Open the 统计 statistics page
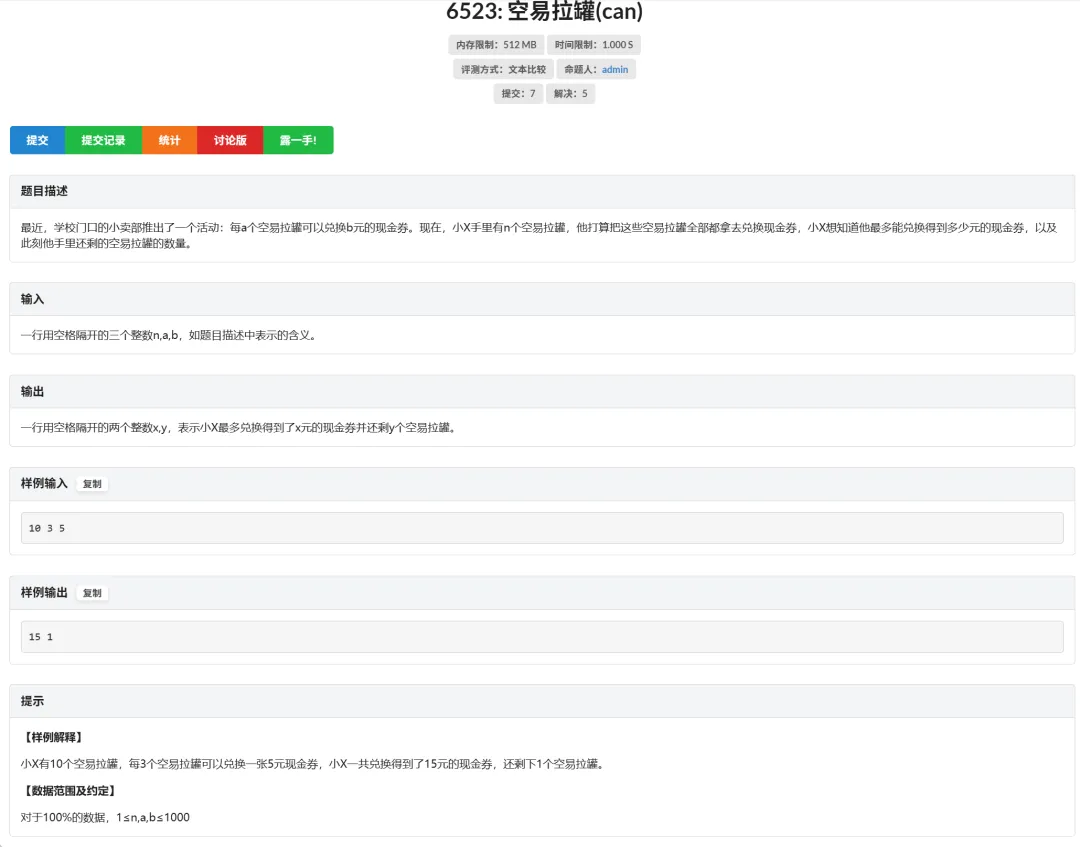Image resolution: width=1080 pixels, height=847 pixels. pyautogui.click(x=168, y=140)
